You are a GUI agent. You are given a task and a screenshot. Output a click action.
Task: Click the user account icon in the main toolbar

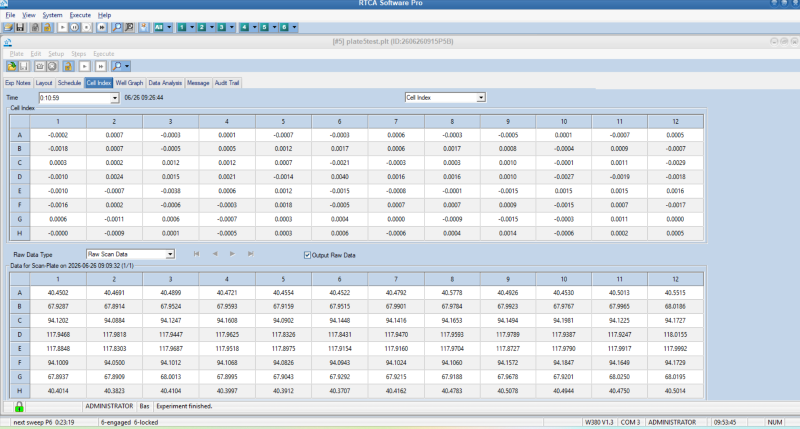coord(144,28)
